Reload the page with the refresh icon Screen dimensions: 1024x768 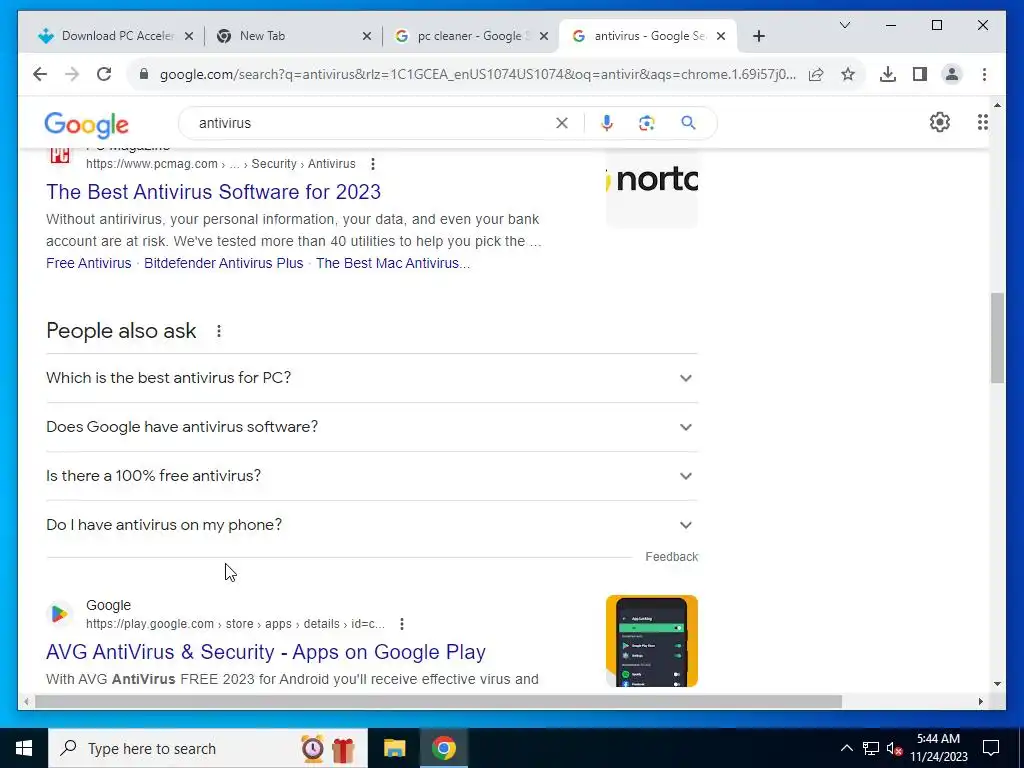pos(104,74)
